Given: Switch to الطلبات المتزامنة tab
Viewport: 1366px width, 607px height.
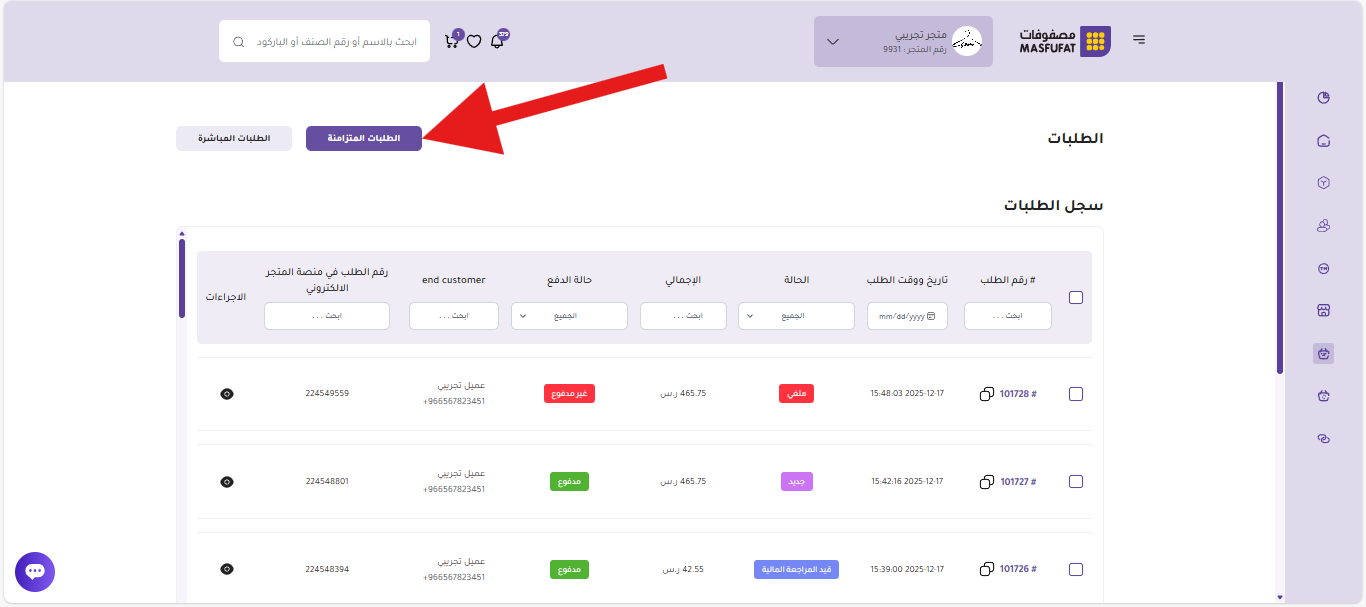Looking at the screenshot, I should click(x=364, y=138).
